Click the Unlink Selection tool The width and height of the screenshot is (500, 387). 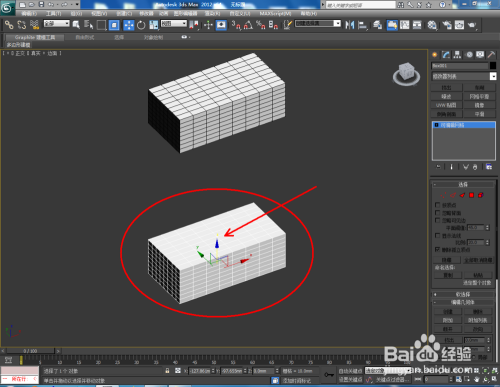coord(22,25)
